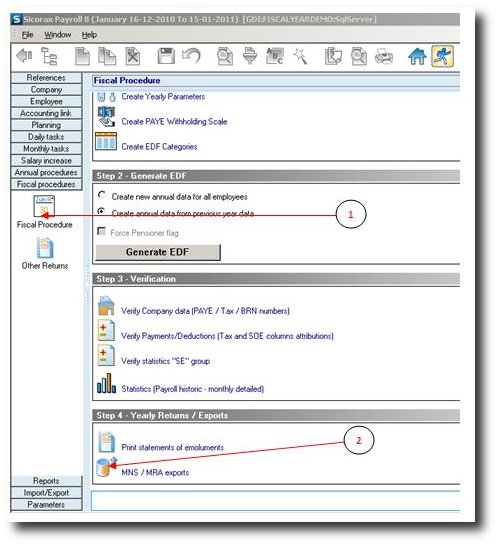Click the filter funnel toolbar icon
The image size is (498, 545).
click(250, 56)
